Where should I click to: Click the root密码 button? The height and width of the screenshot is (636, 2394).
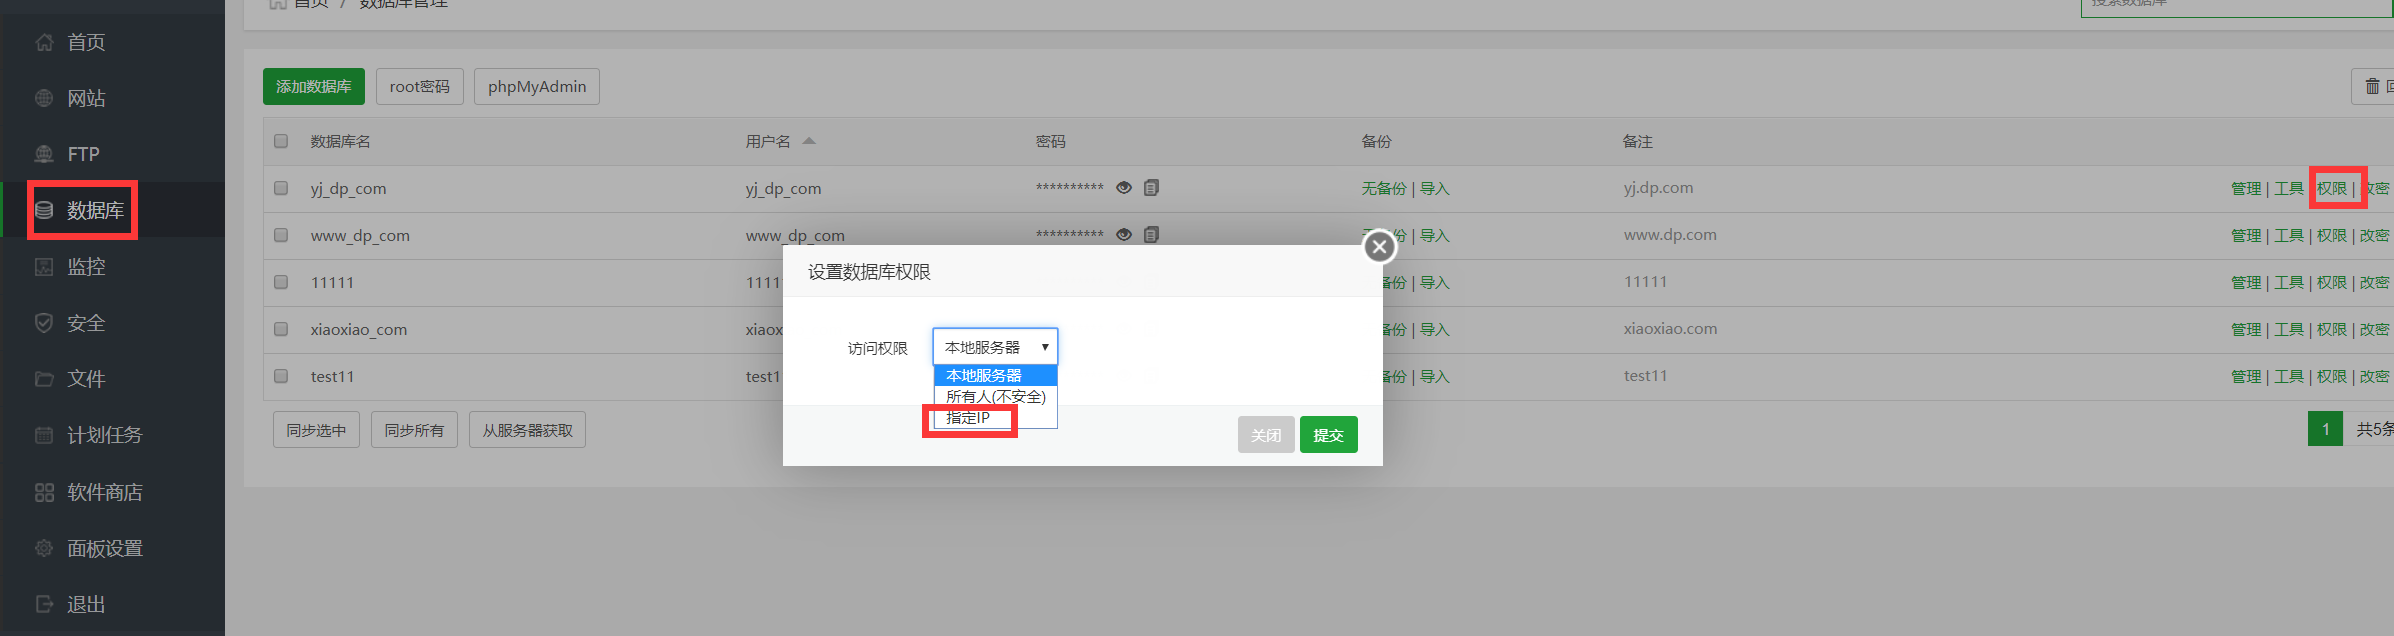(x=420, y=87)
